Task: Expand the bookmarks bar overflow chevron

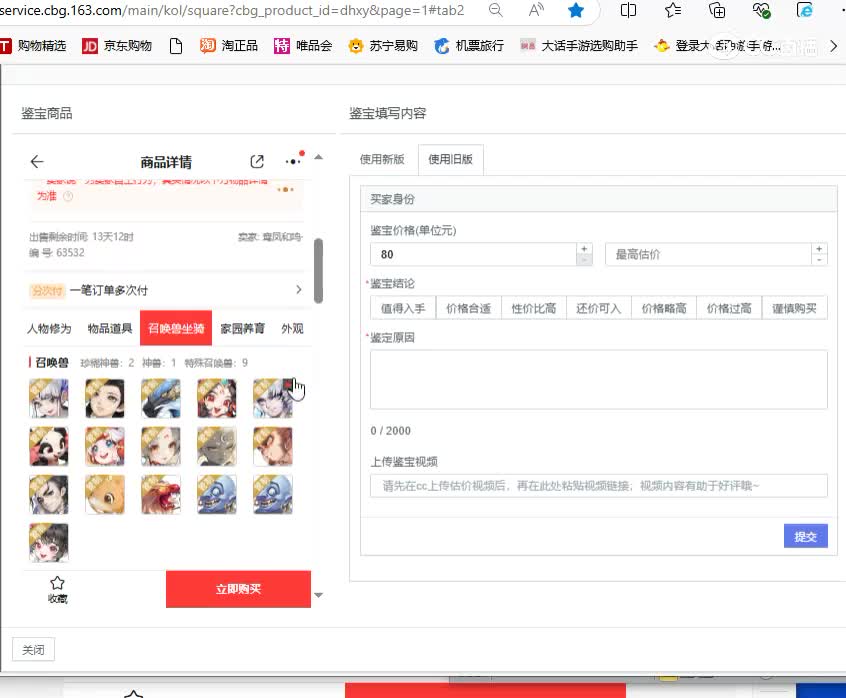Action: (x=834, y=46)
